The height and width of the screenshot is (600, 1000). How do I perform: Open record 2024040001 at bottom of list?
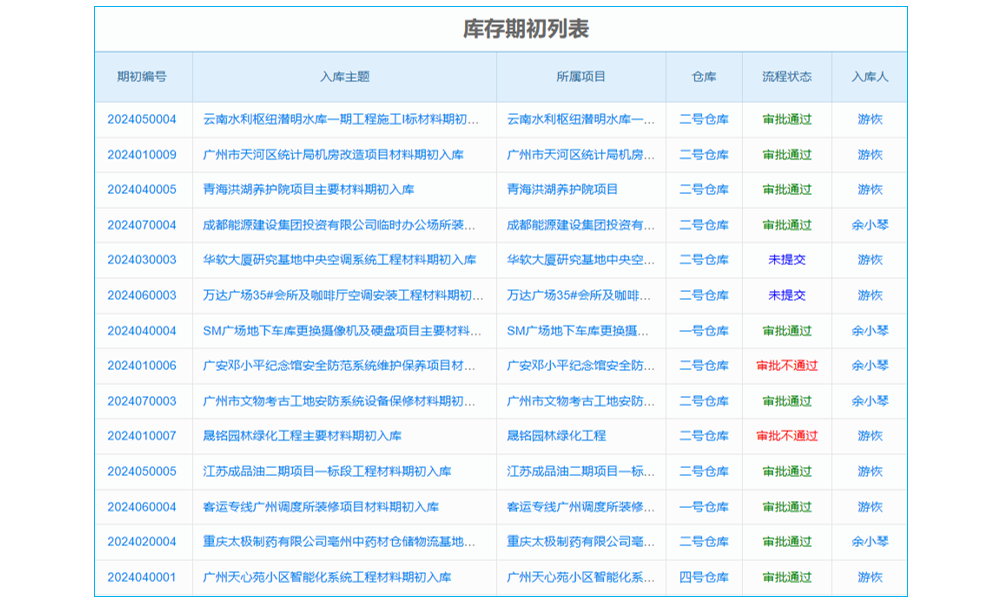point(141,577)
